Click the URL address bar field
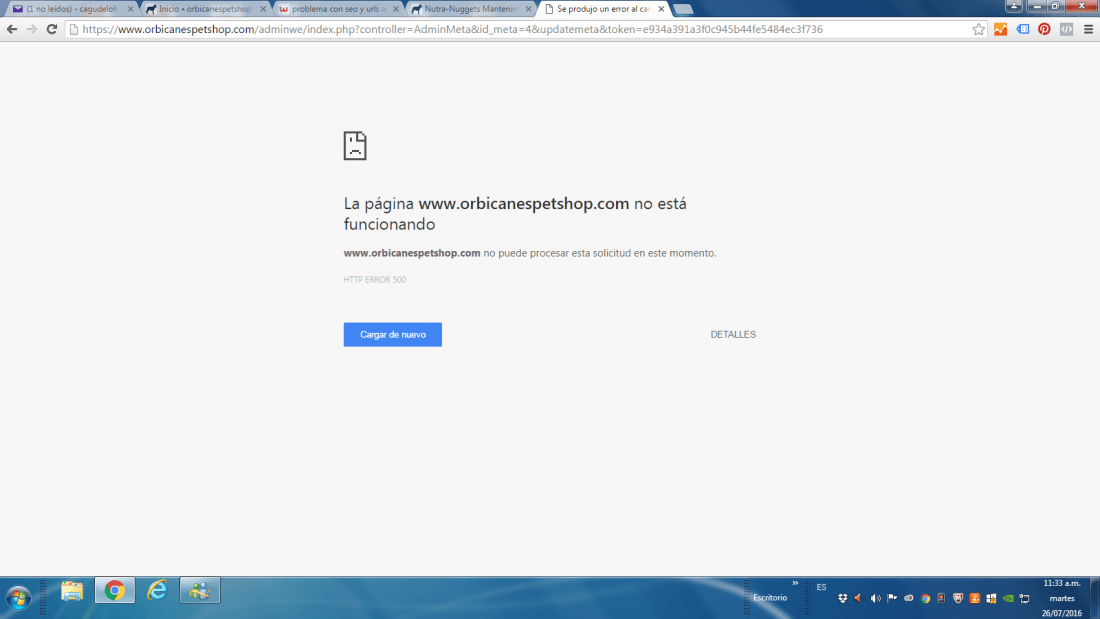Screen dimensions: 1100x619 point(526,29)
